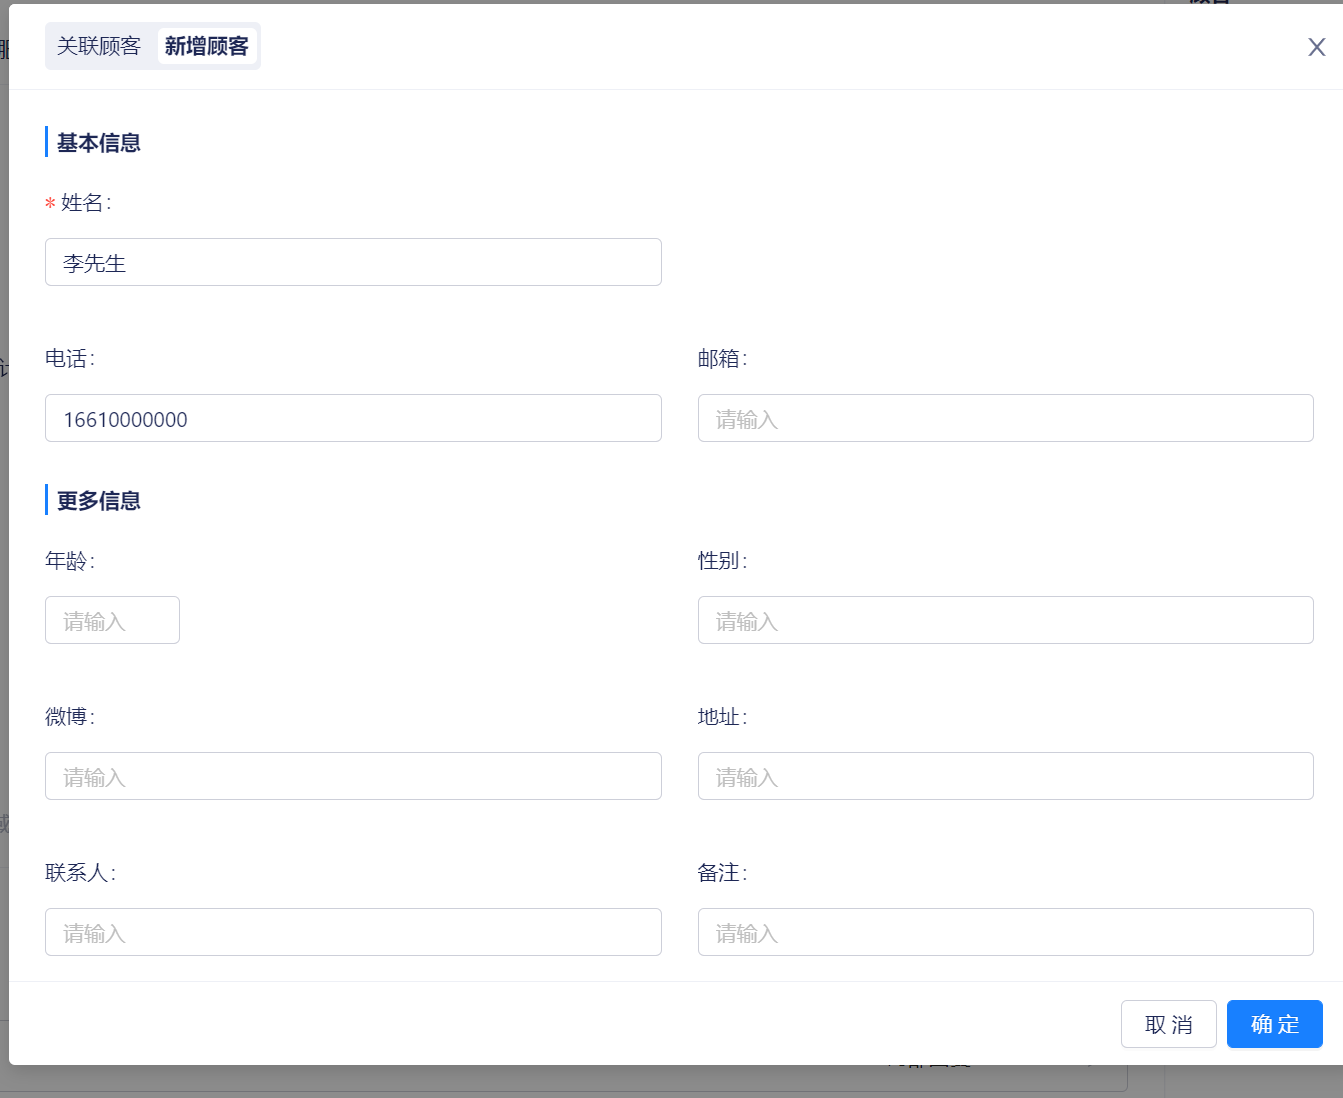
Task: Focus the 联系人 input field
Action: 353,932
